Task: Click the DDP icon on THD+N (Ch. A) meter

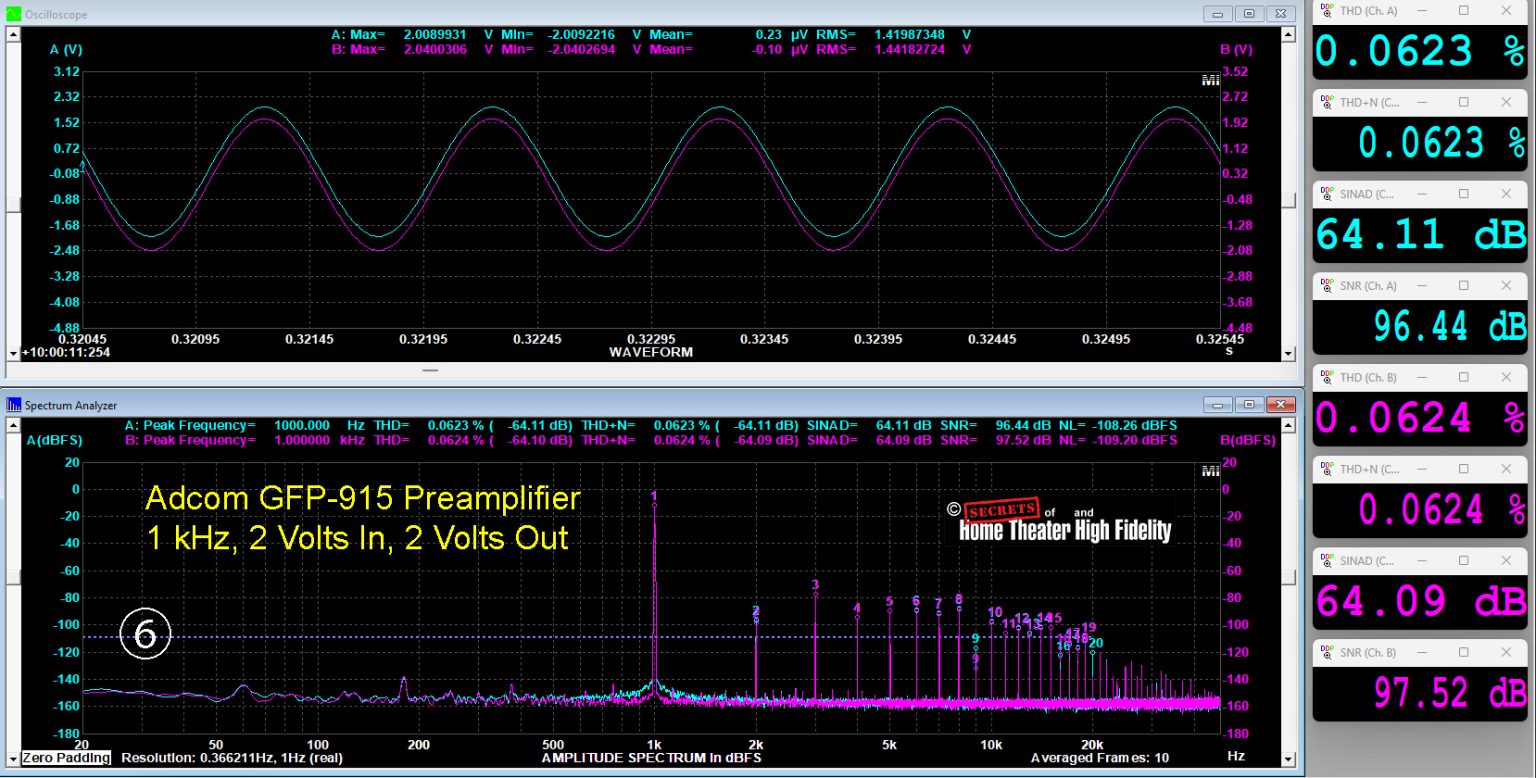Action: point(1328,101)
